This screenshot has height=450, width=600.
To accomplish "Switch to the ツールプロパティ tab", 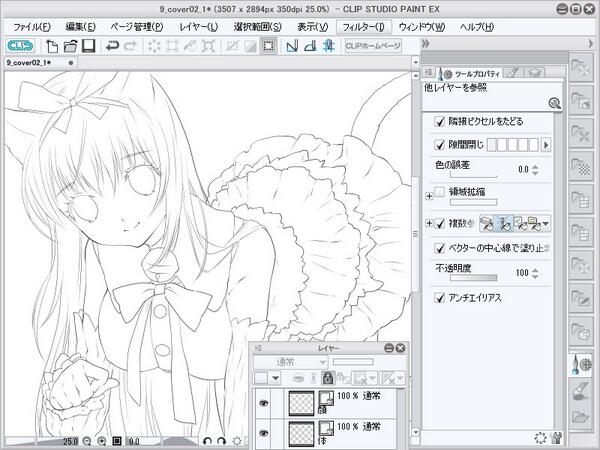I will pos(470,73).
